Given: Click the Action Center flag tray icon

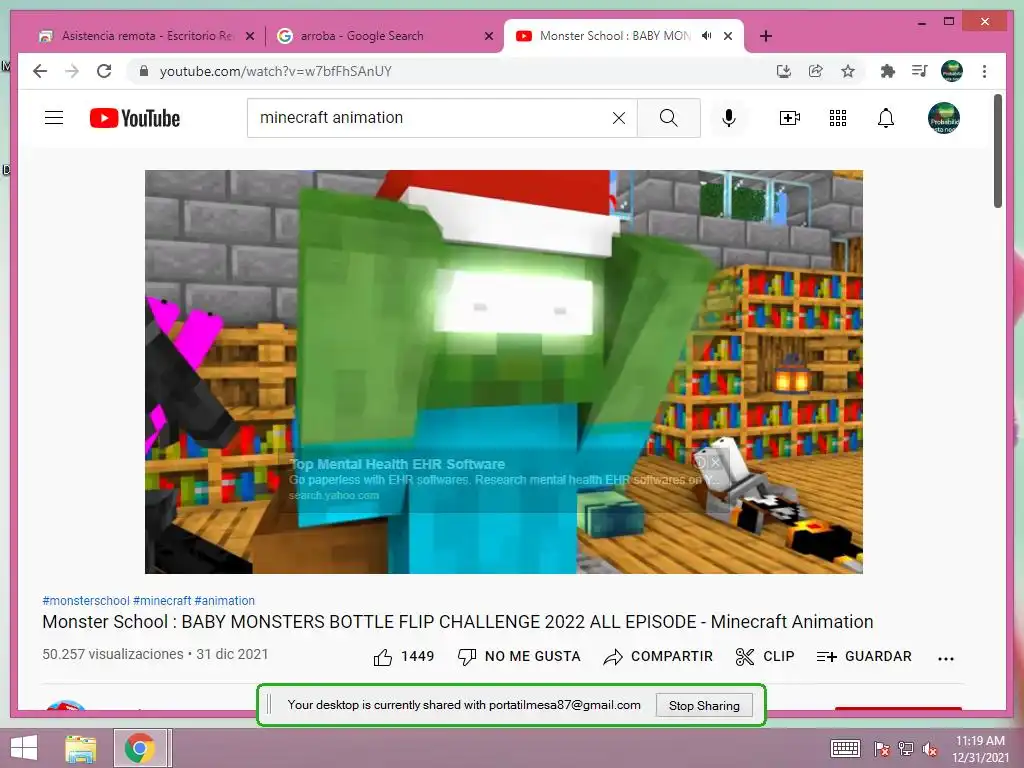Looking at the screenshot, I should (881, 749).
